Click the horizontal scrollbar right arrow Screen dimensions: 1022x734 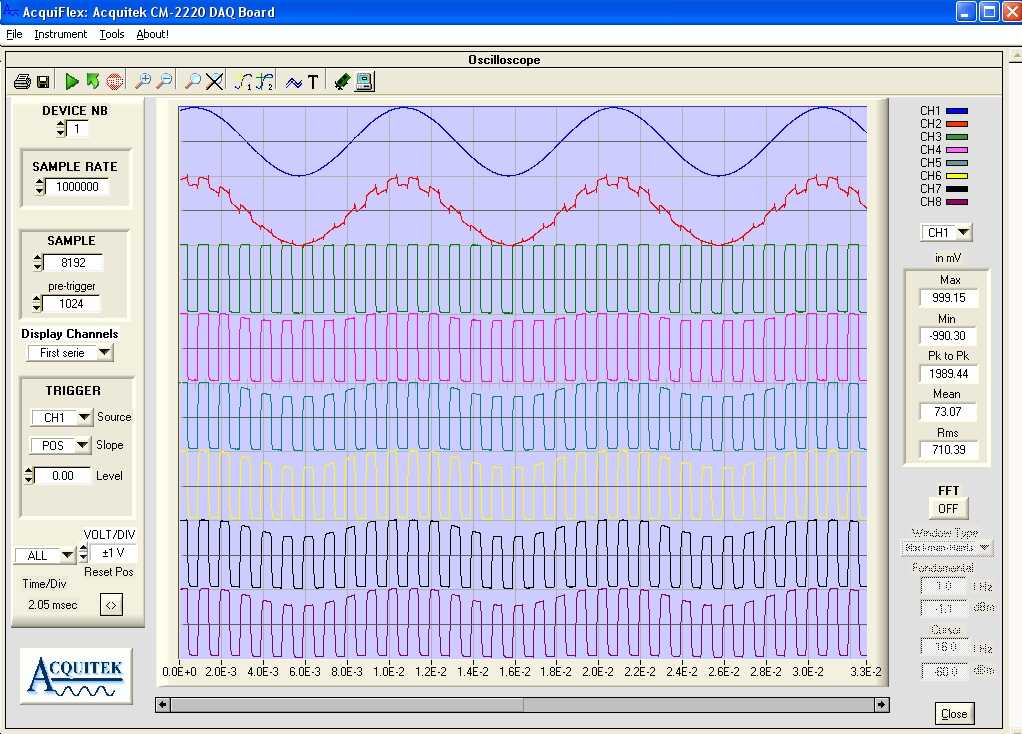click(881, 705)
